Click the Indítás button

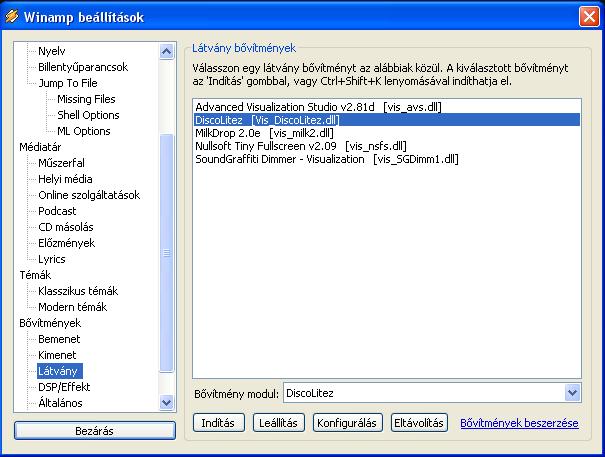[x=218, y=423]
